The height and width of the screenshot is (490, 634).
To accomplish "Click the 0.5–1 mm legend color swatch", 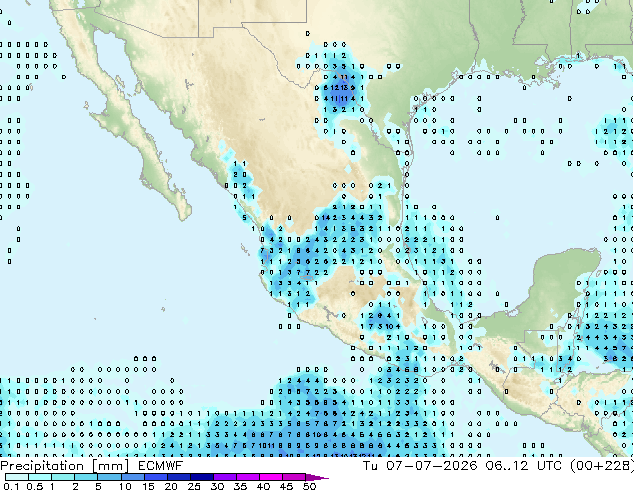I will 40,477.
